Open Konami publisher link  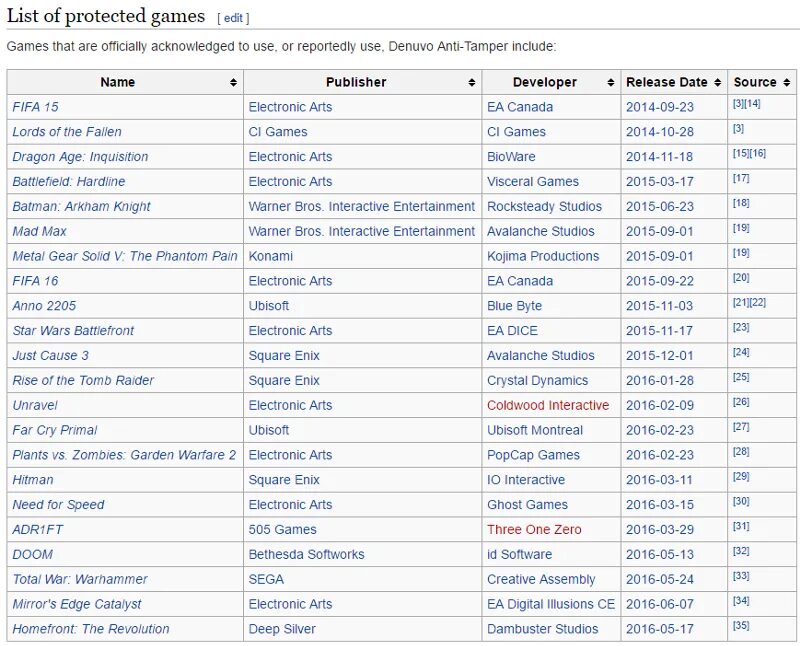point(270,256)
